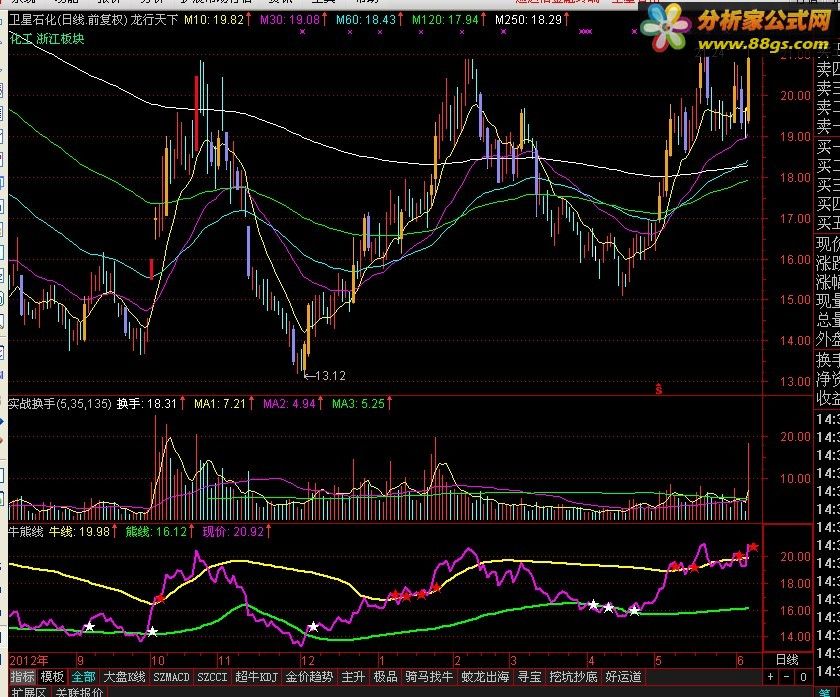The height and width of the screenshot is (697, 840).
Task: Click the MA1: 7.21 label
Action: pos(220,403)
